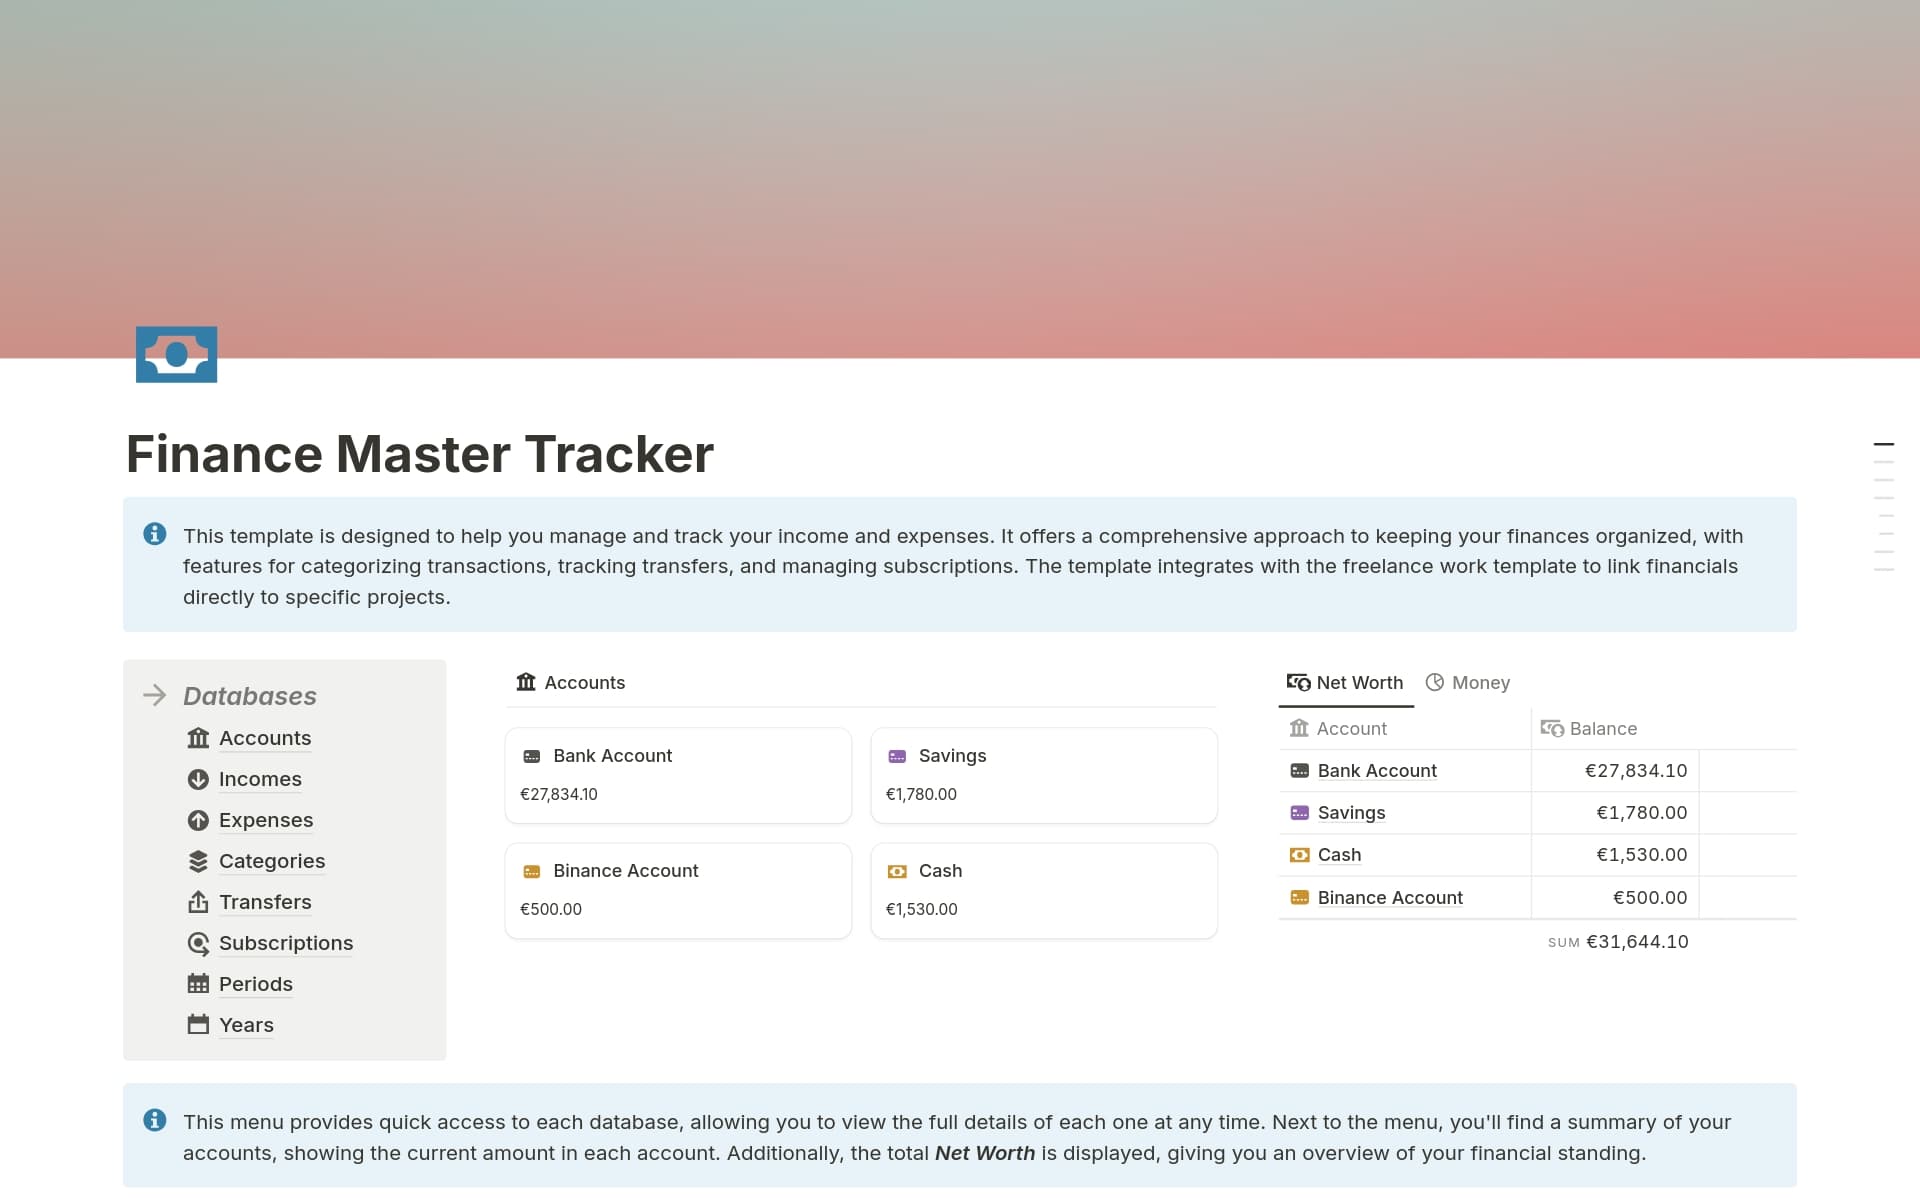Click the upward arrow icon beside Expenses
This screenshot has height=1199, width=1920.
click(198, 820)
